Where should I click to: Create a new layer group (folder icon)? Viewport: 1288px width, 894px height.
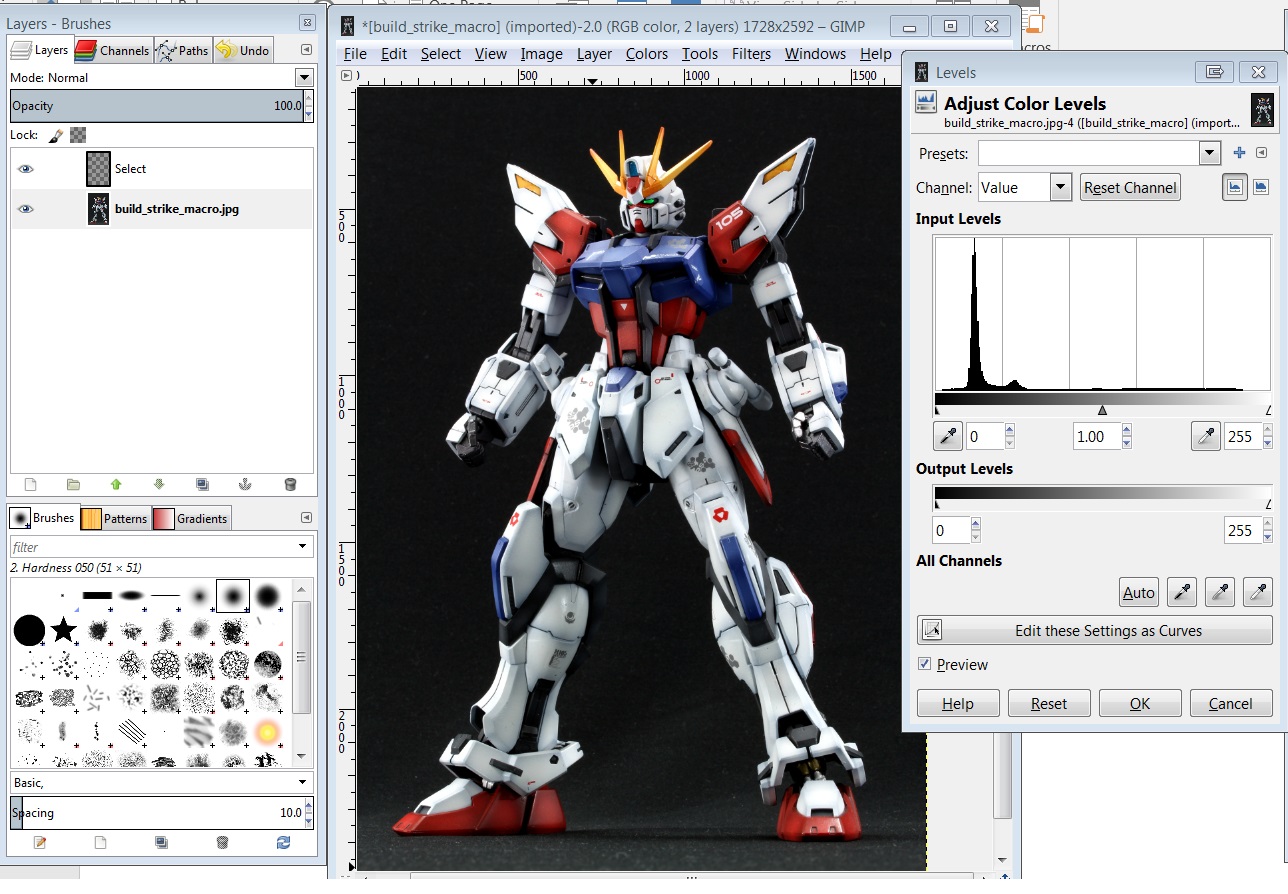pos(73,484)
